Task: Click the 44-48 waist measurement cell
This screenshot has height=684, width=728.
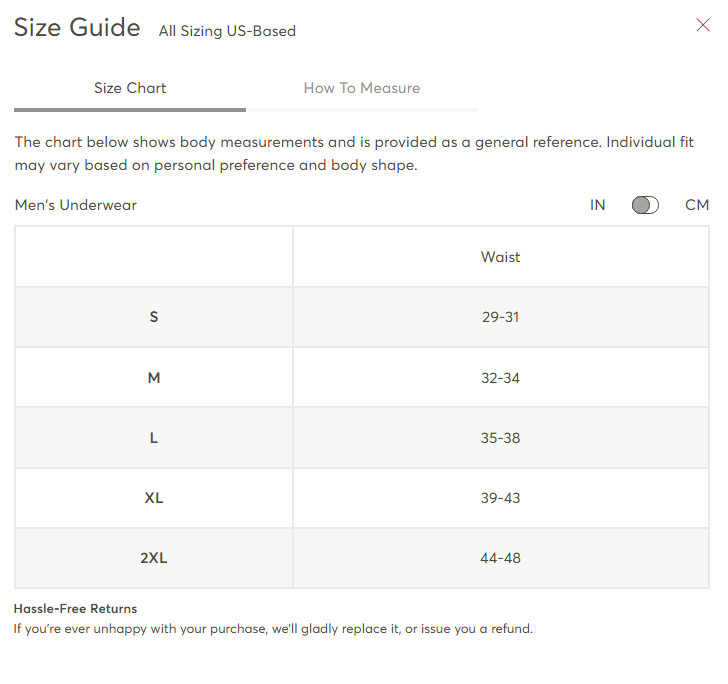Action: coord(500,558)
